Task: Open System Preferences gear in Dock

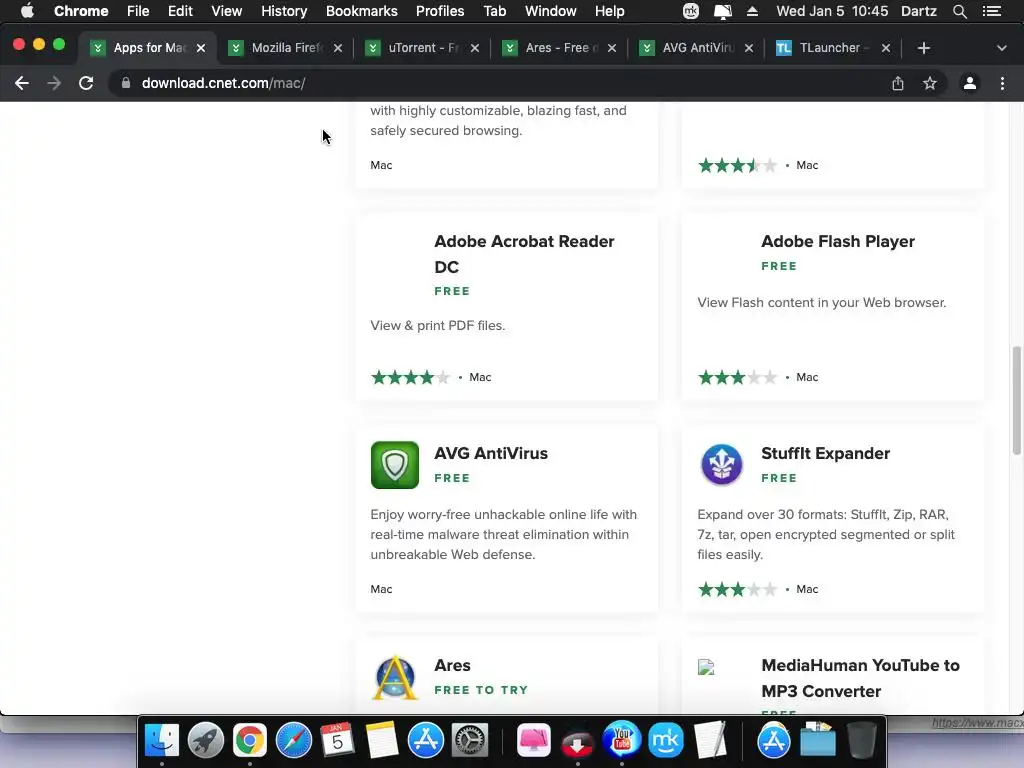Action: [x=470, y=741]
